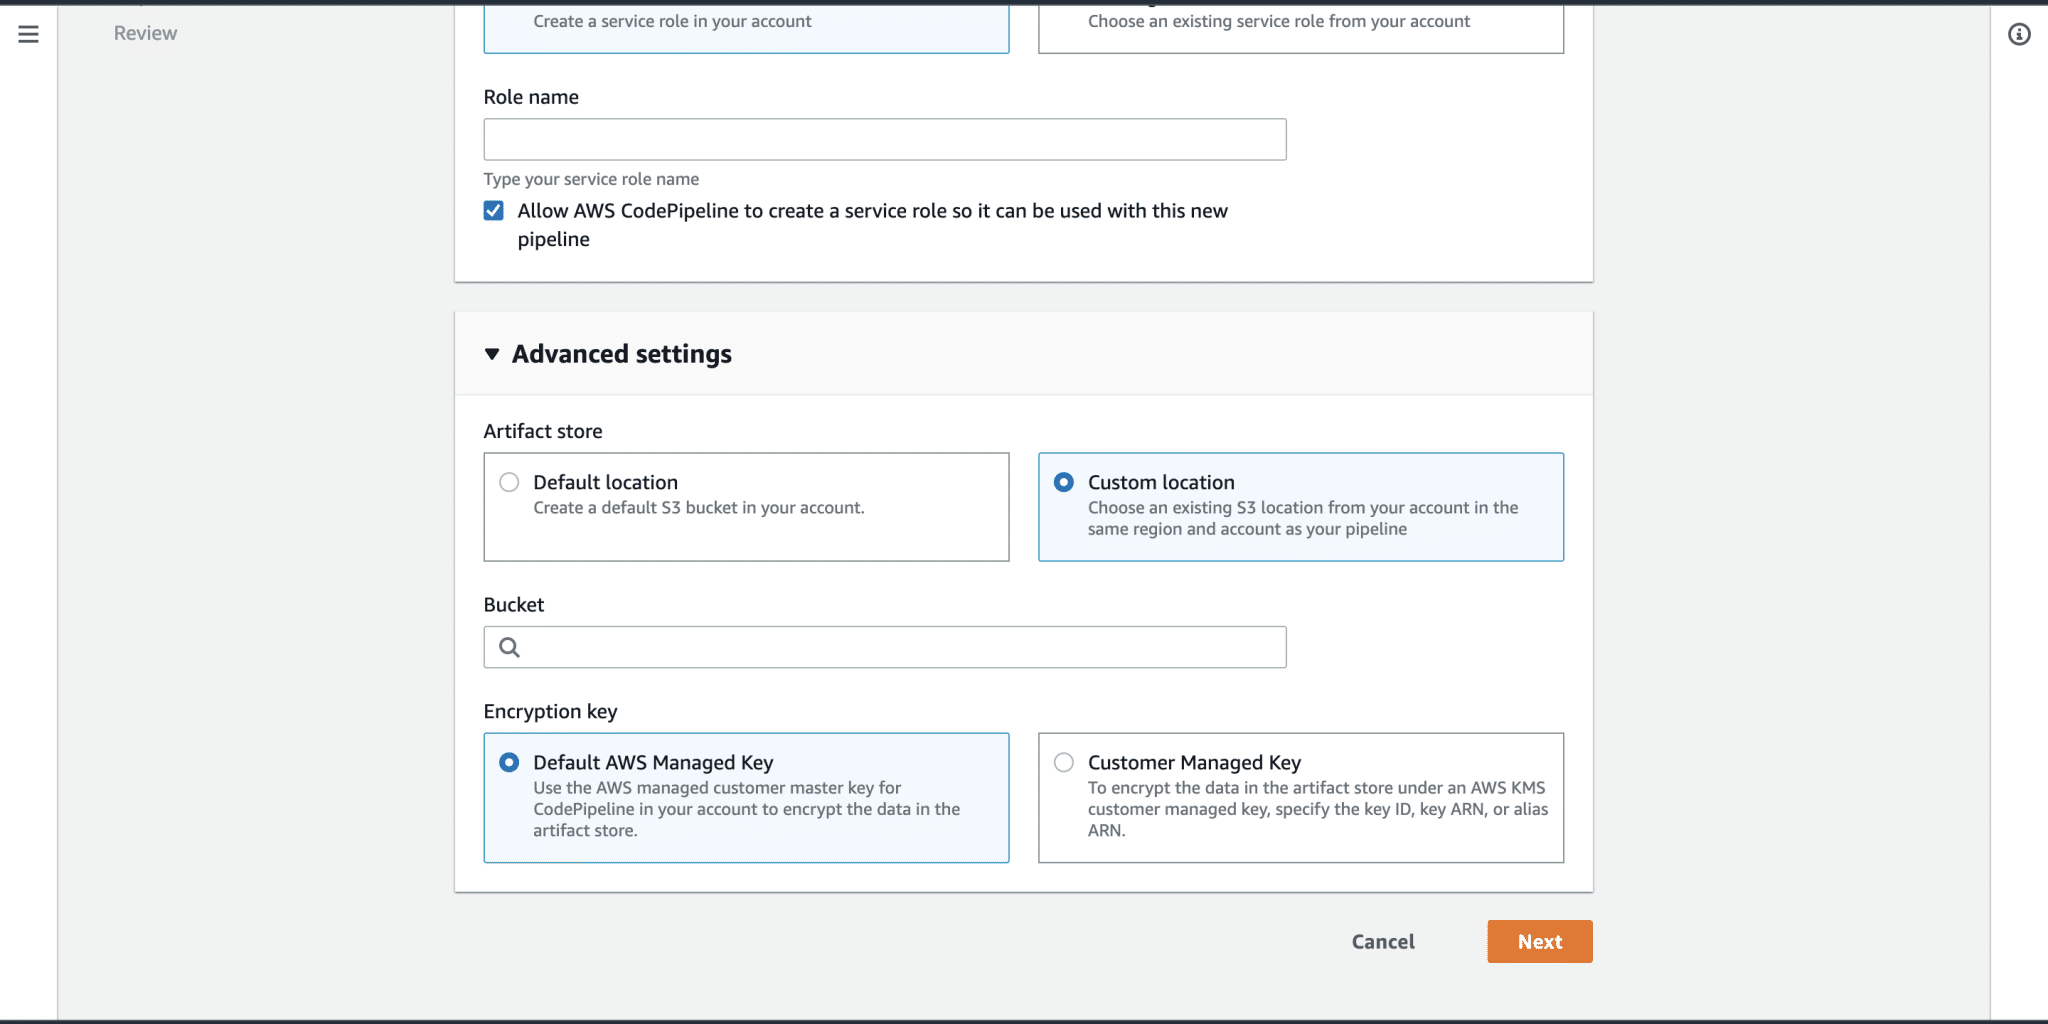Click the Default location artifact store card

pos(746,507)
